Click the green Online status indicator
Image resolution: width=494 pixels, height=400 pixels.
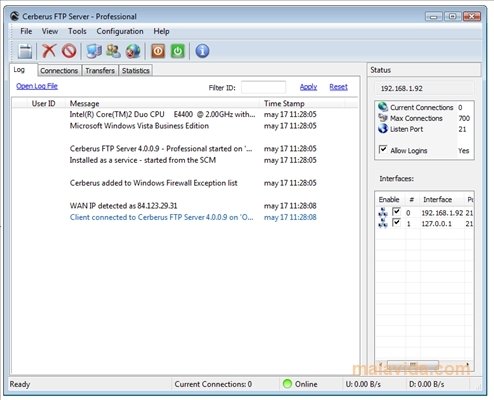[x=287, y=384]
